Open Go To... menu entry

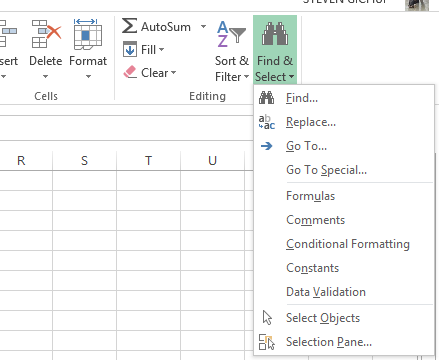pyautogui.click(x=344, y=146)
